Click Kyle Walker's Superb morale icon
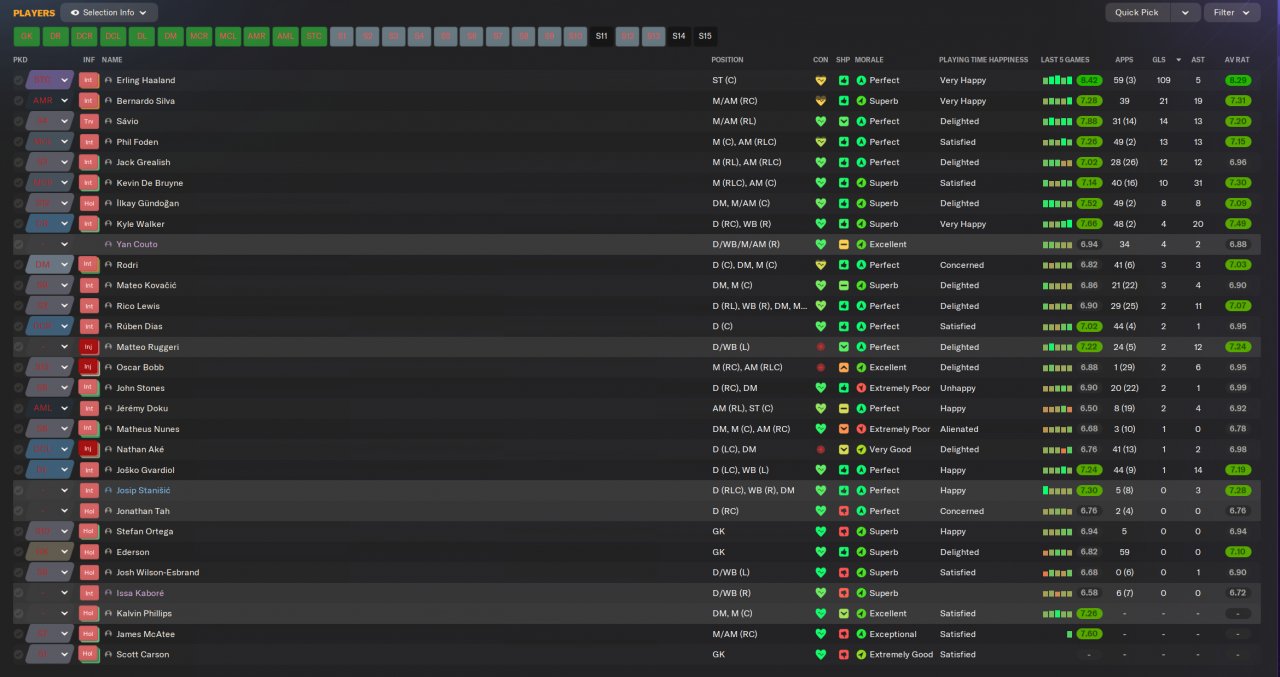The height and width of the screenshot is (677, 1280). pos(861,224)
